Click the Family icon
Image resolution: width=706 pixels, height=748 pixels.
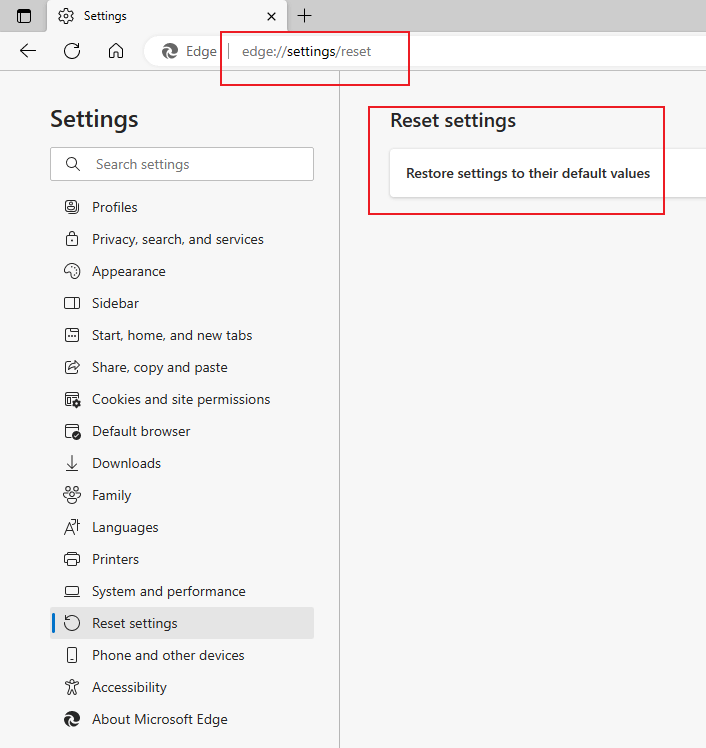72,495
